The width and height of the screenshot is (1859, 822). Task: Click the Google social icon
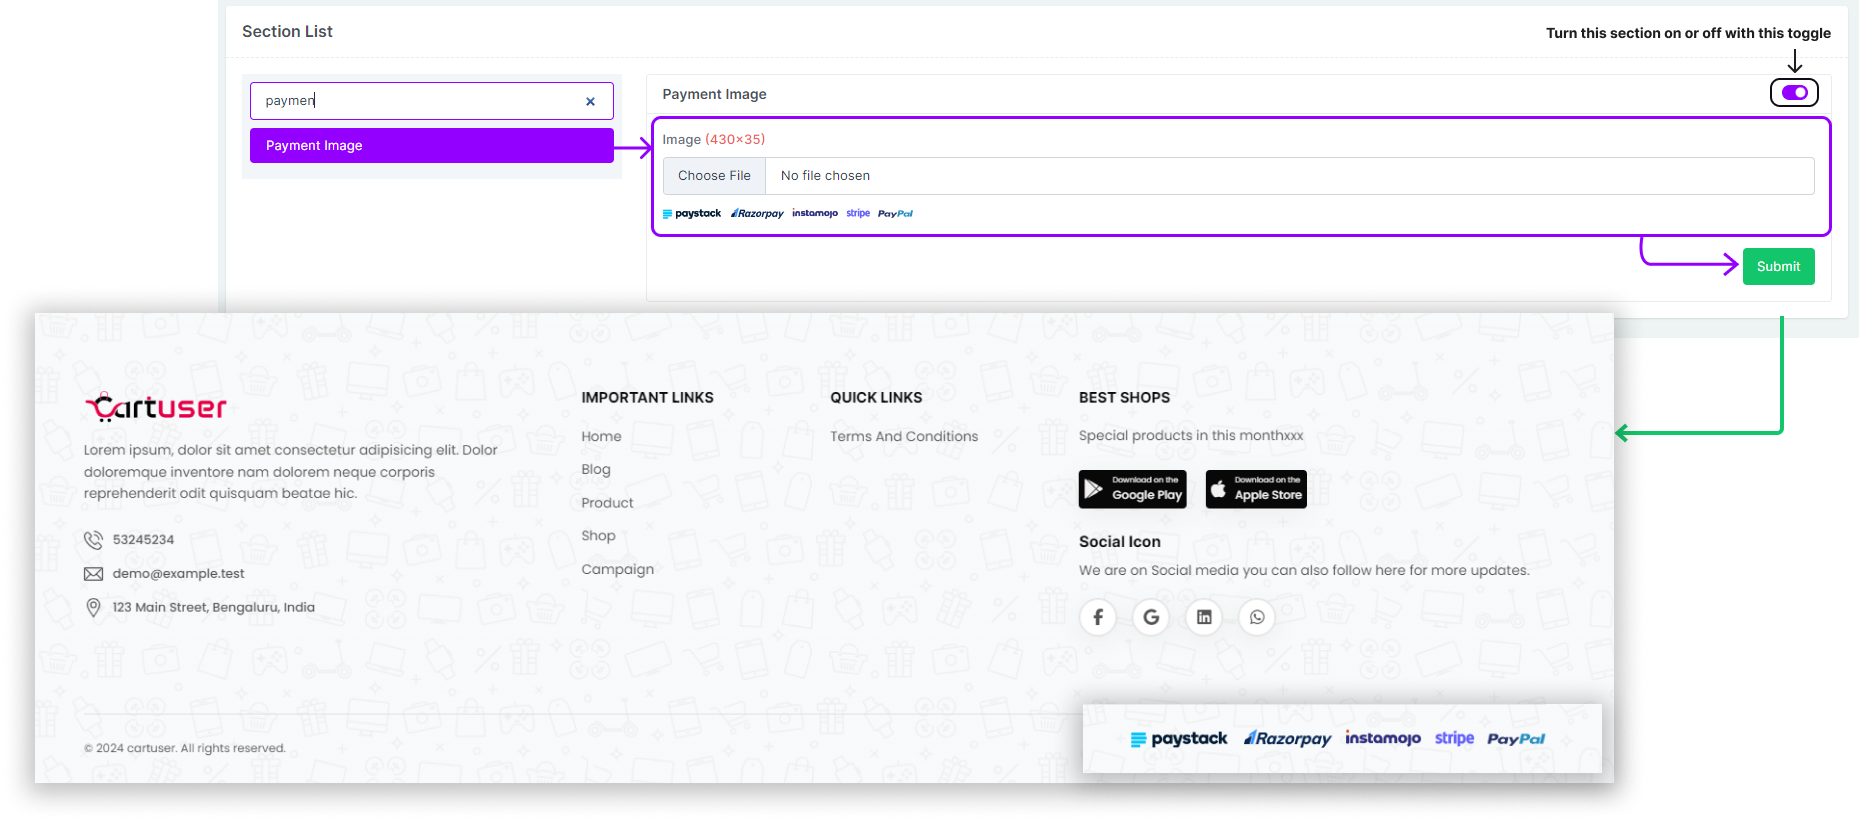tap(1151, 617)
